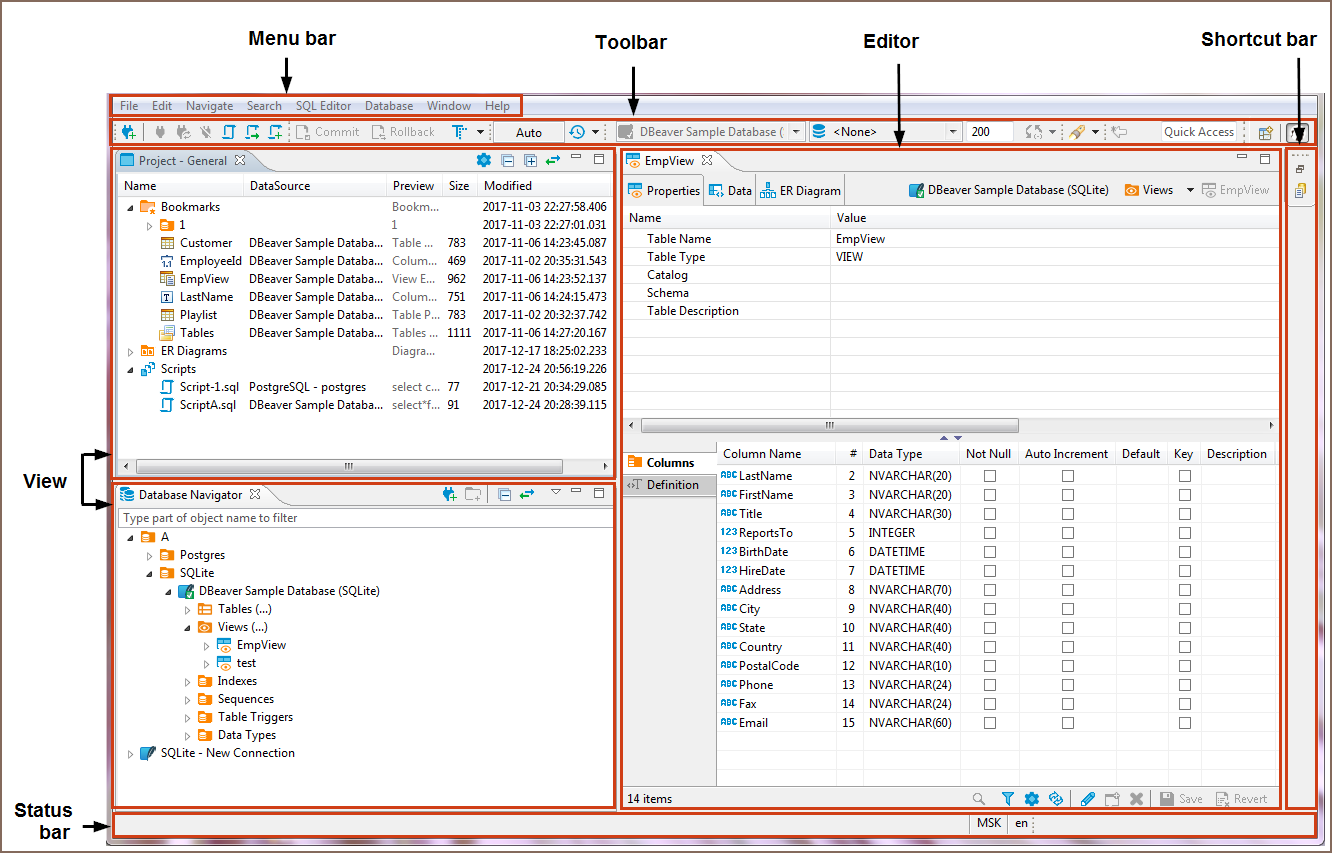Switch to the ER Diagram tab

801,190
